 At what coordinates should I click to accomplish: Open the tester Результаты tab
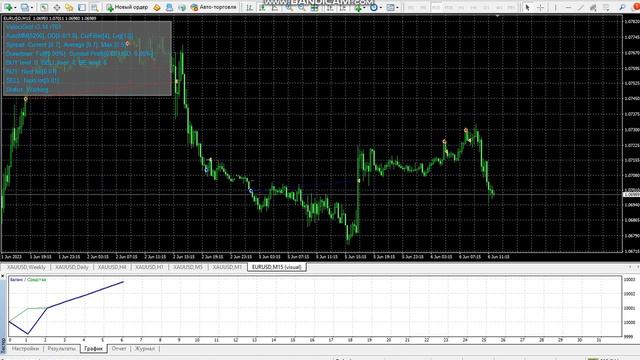pos(62,349)
